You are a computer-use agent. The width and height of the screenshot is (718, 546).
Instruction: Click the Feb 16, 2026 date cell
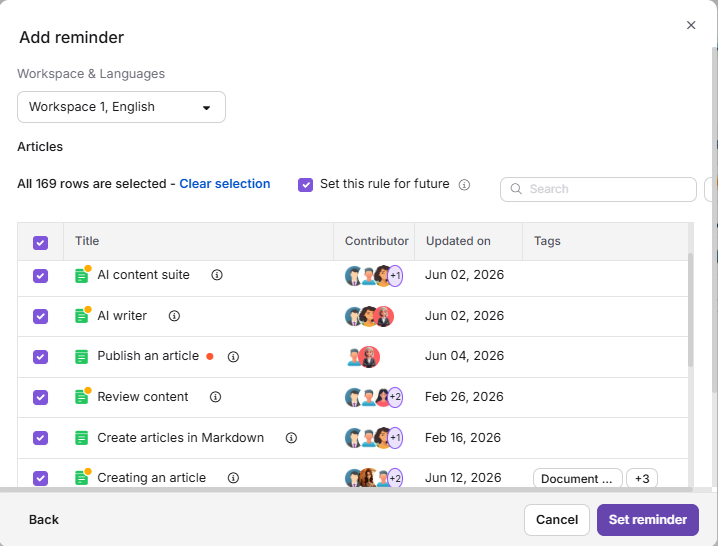tap(462, 437)
